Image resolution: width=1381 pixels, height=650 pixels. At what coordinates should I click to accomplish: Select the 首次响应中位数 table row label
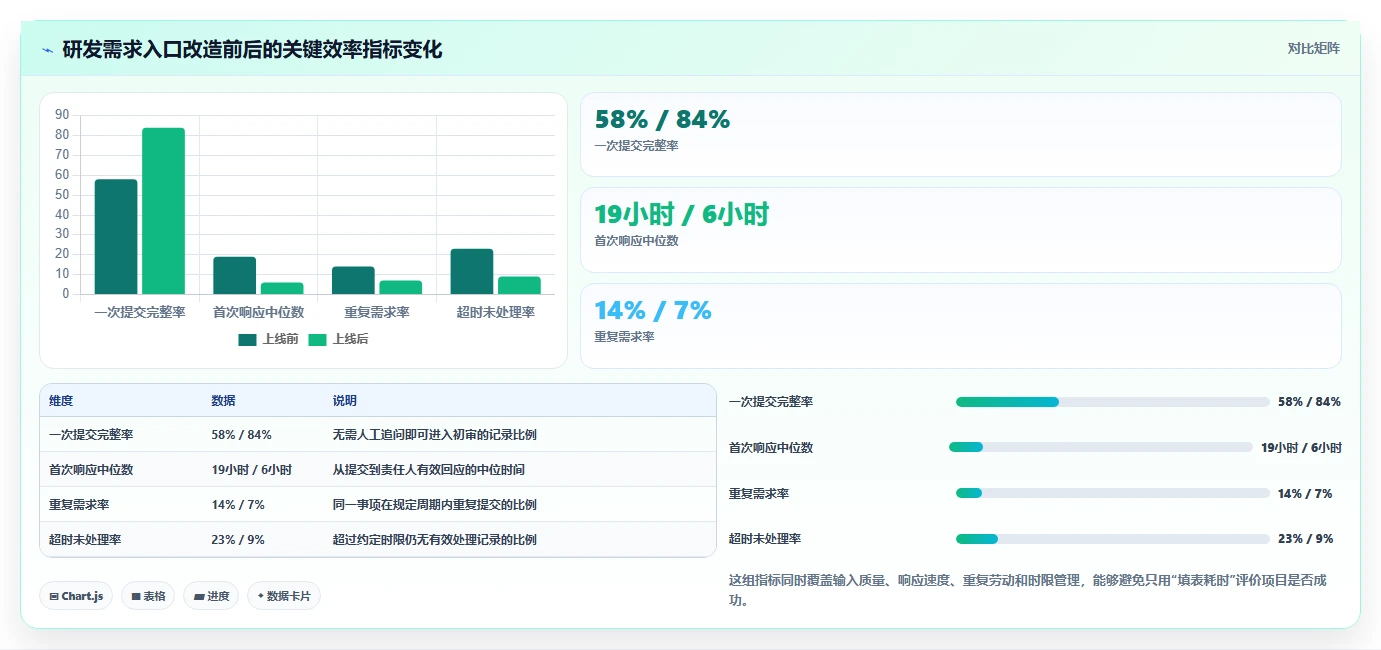click(91, 470)
